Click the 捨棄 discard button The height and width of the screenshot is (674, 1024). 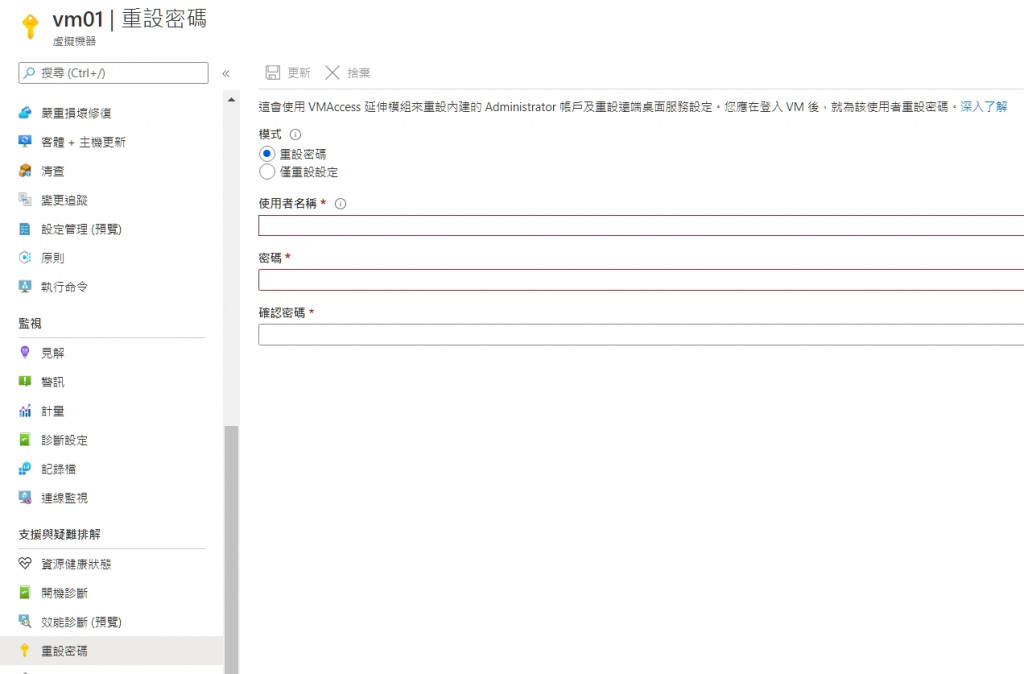(x=348, y=72)
